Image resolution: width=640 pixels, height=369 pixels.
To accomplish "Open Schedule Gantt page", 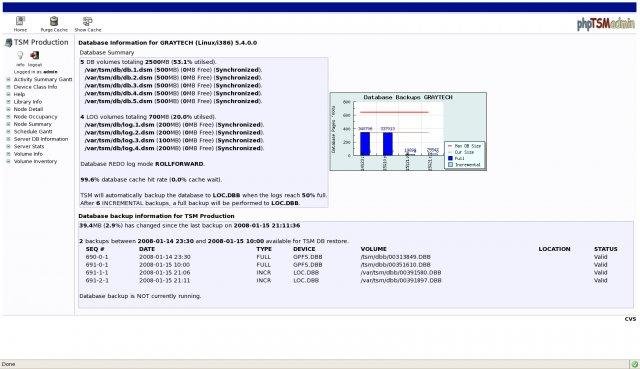I will (33, 131).
